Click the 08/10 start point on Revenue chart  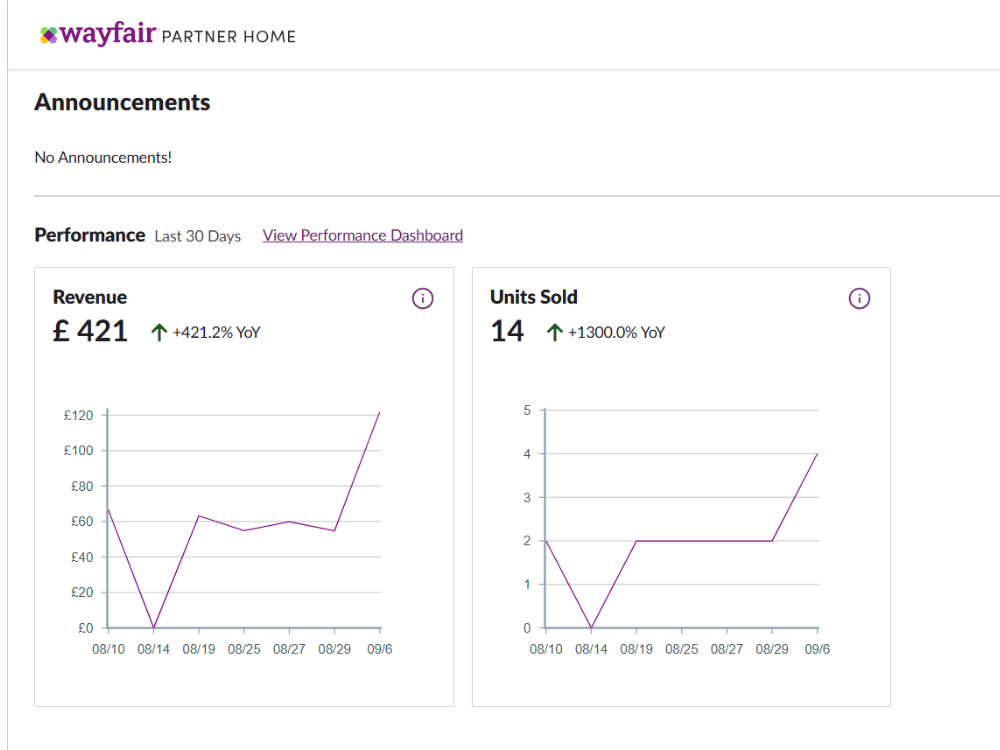pyautogui.click(x=108, y=510)
